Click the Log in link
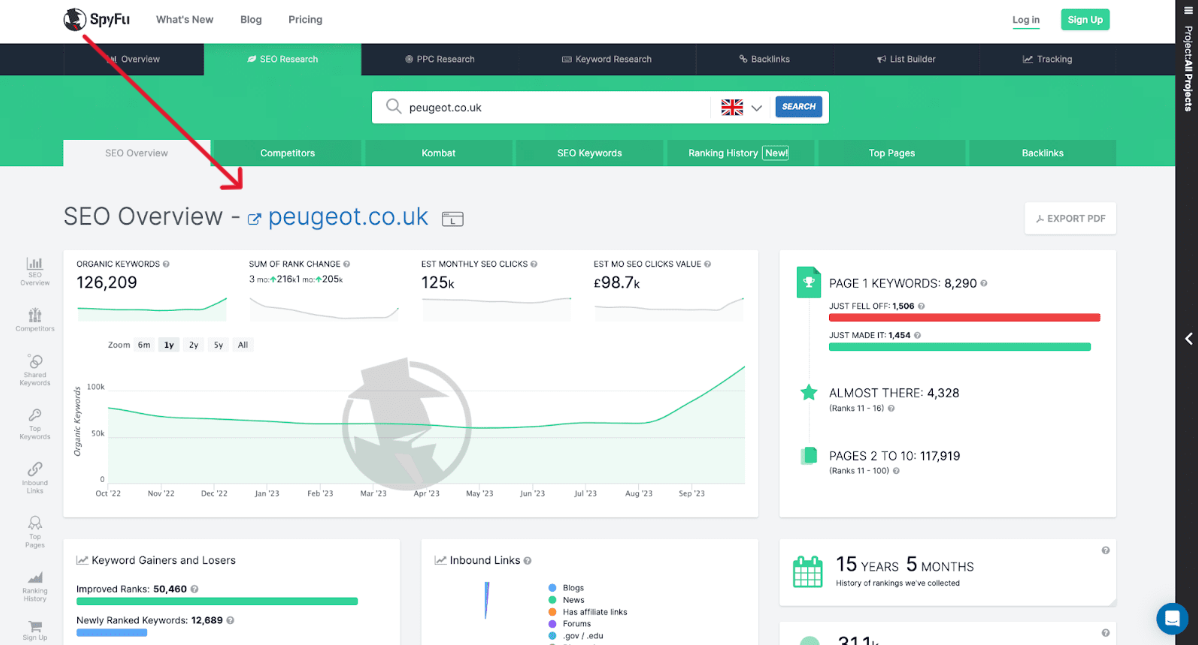This screenshot has height=645, width=1198. [x=1026, y=20]
